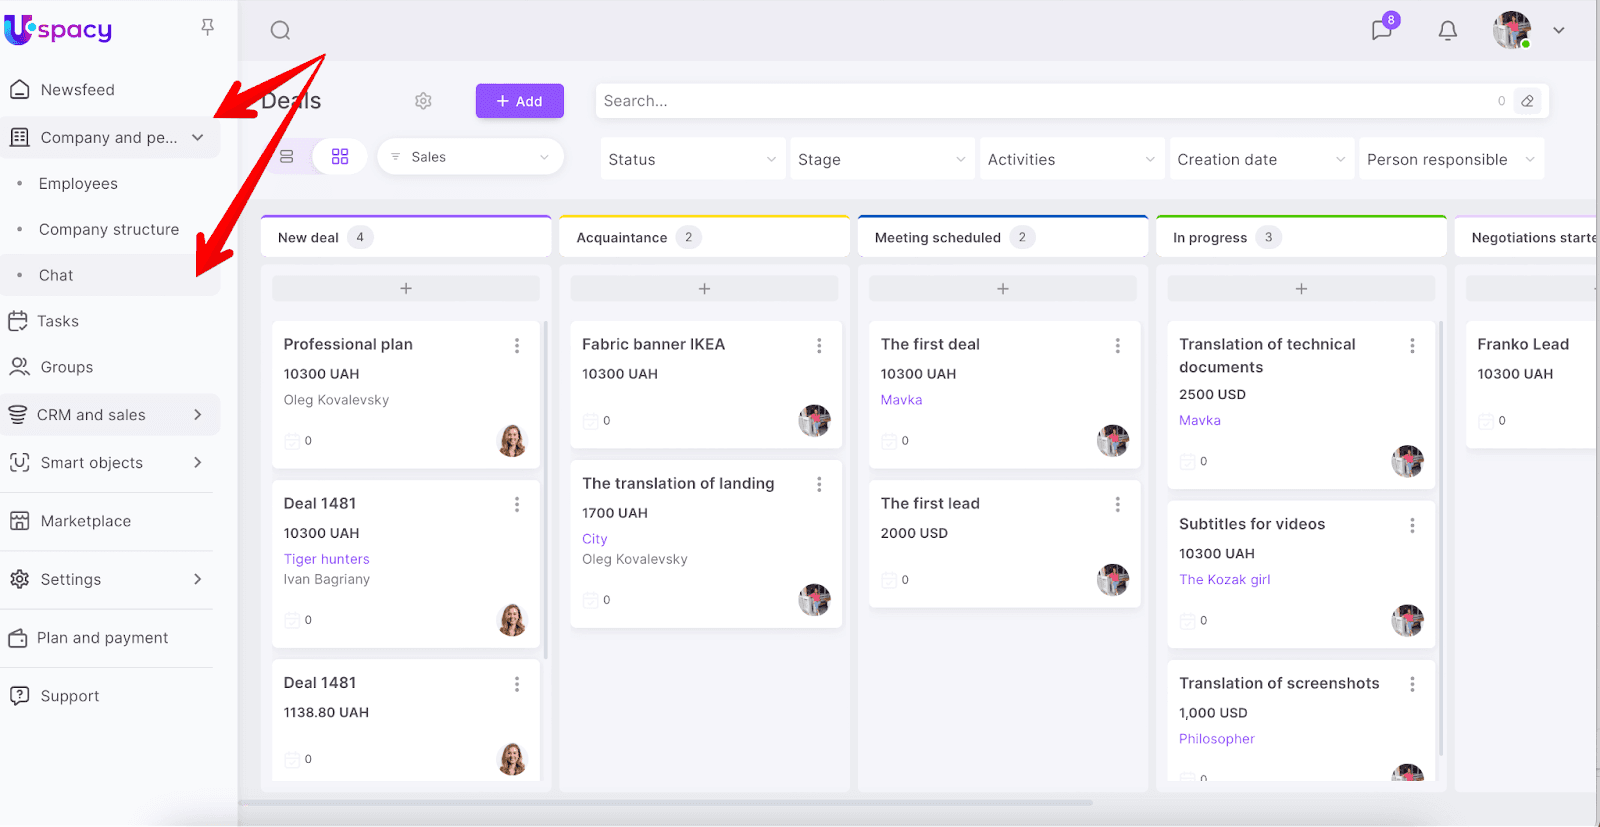The height and width of the screenshot is (827, 1600).
Task: Switch to list view layout
Action: [x=287, y=157]
